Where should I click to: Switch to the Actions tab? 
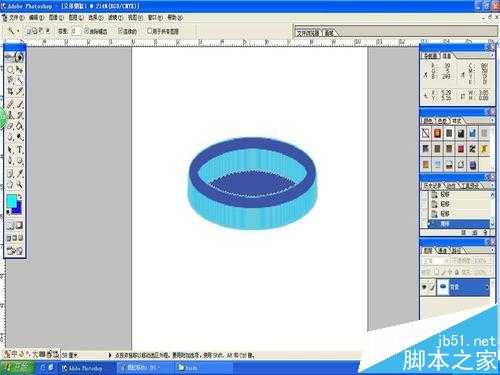tap(451, 185)
